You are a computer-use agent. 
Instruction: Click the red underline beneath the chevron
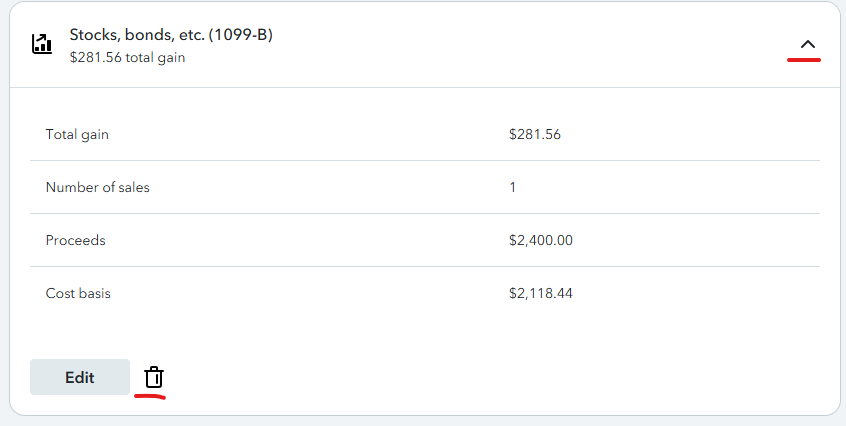(804, 60)
